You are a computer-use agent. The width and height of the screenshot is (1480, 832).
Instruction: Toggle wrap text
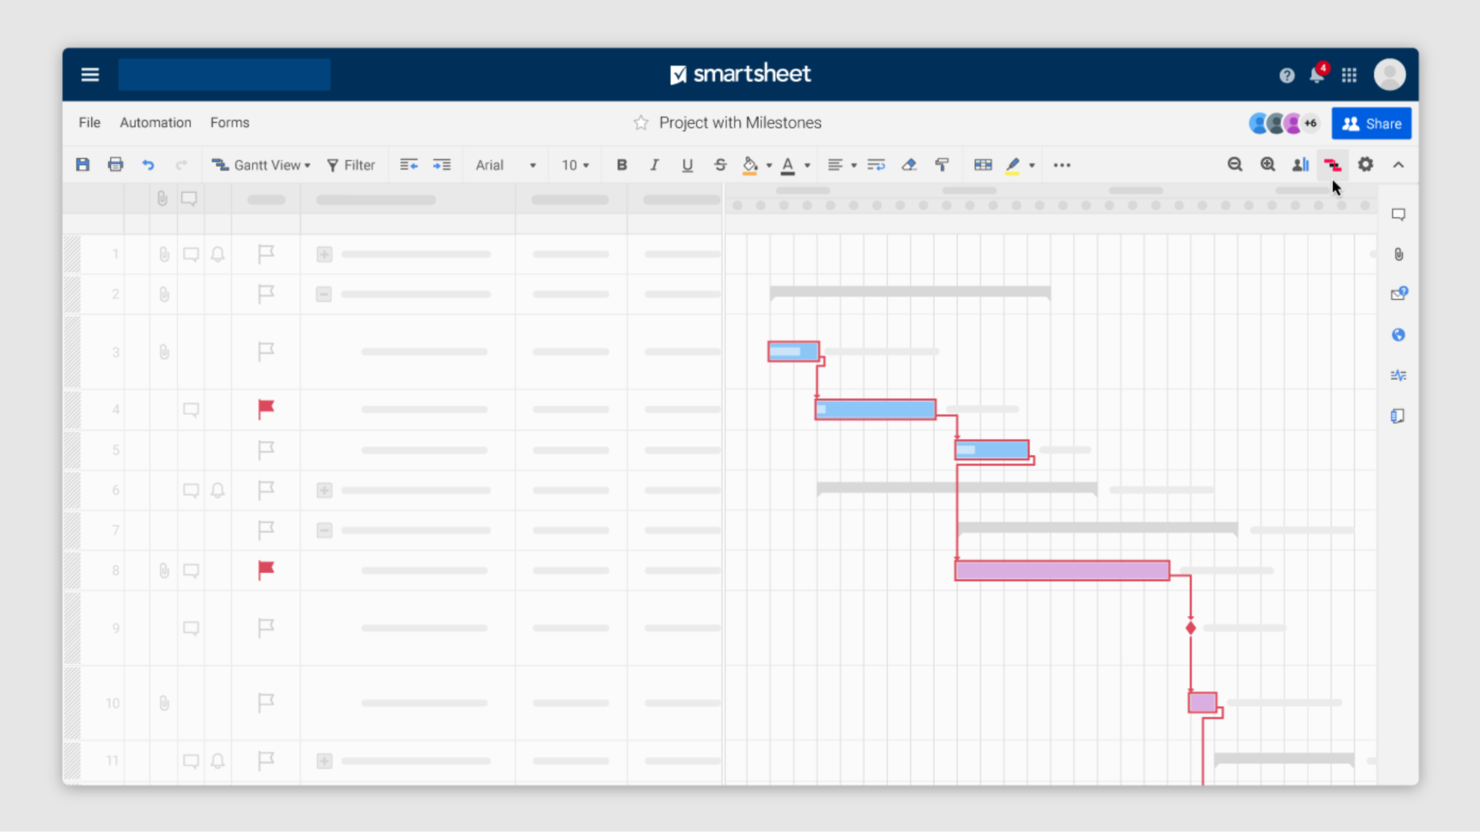(x=876, y=165)
